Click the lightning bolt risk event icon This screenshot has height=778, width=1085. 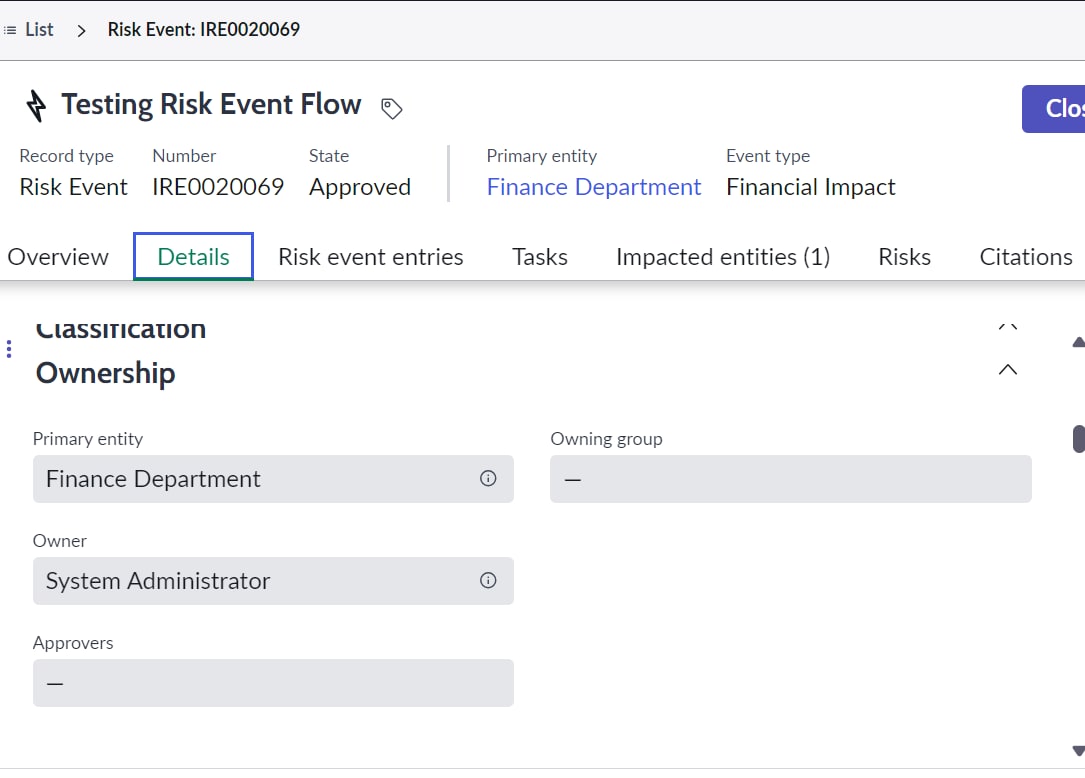coord(36,106)
